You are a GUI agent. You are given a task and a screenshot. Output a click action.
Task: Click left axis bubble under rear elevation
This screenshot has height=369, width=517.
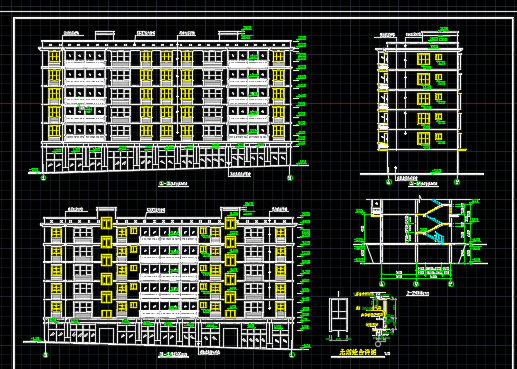point(46,355)
